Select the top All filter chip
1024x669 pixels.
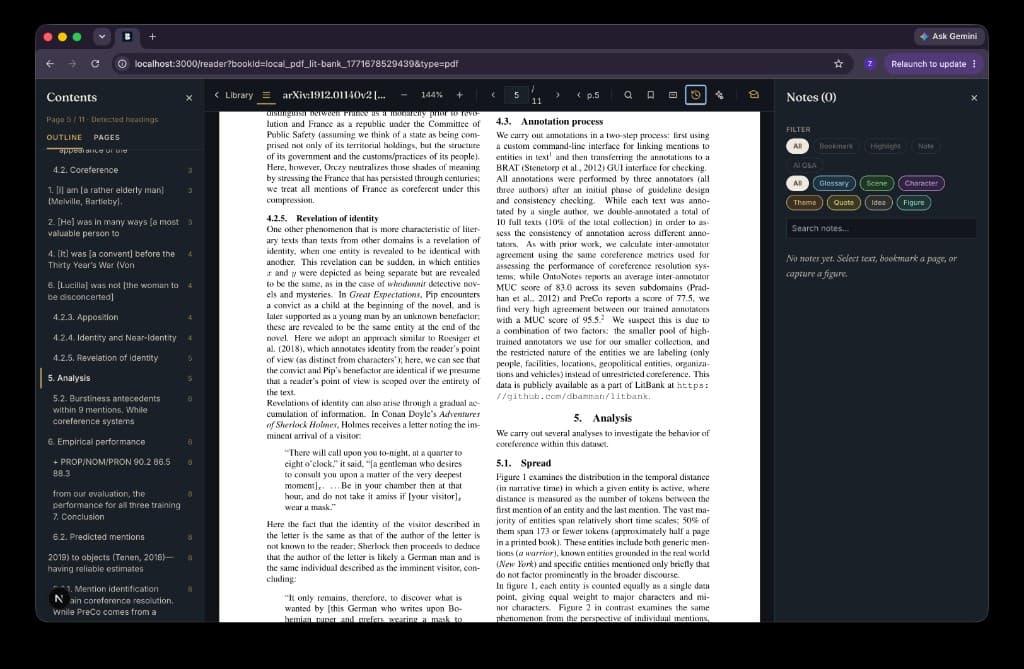797,146
